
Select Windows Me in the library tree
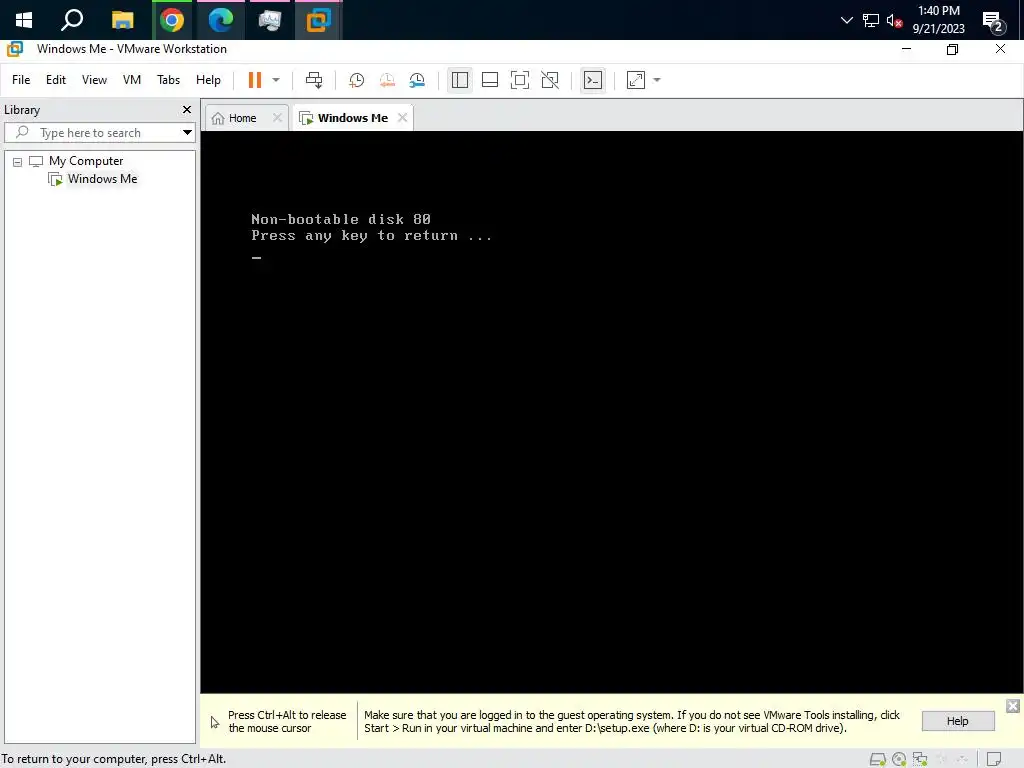(x=103, y=179)
